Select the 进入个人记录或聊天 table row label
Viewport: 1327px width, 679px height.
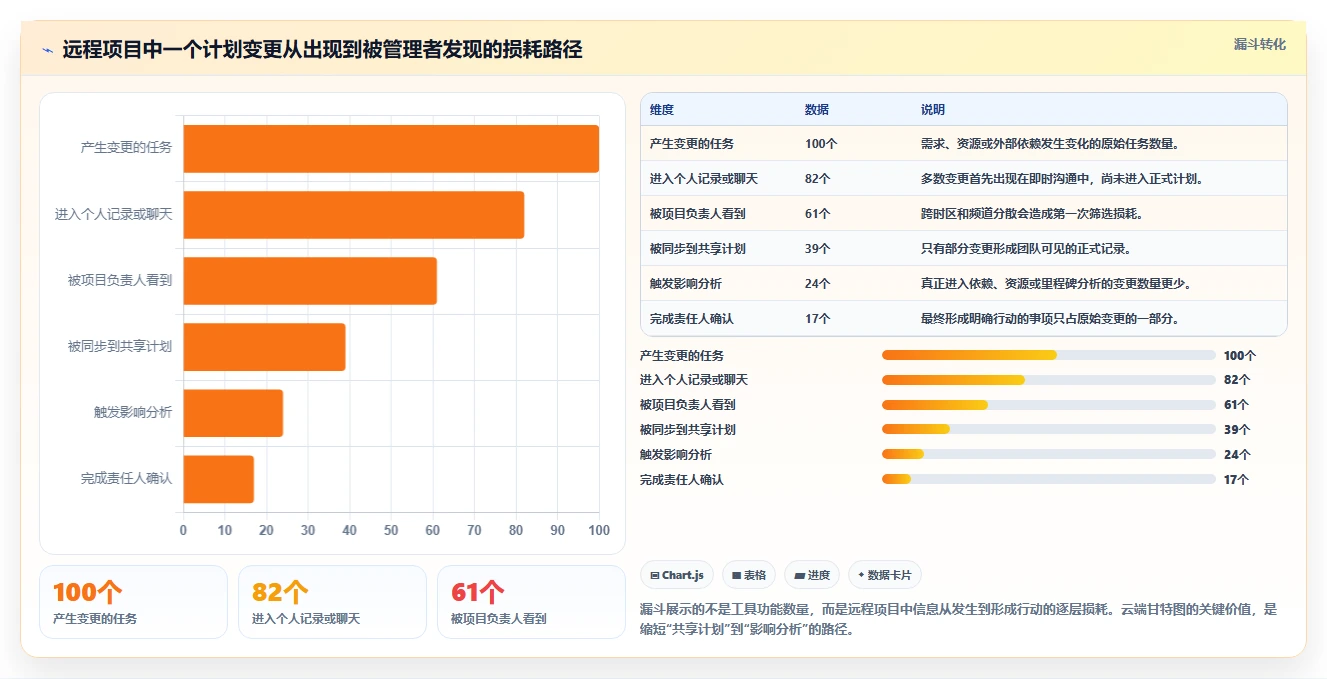[x=704, y=179]
